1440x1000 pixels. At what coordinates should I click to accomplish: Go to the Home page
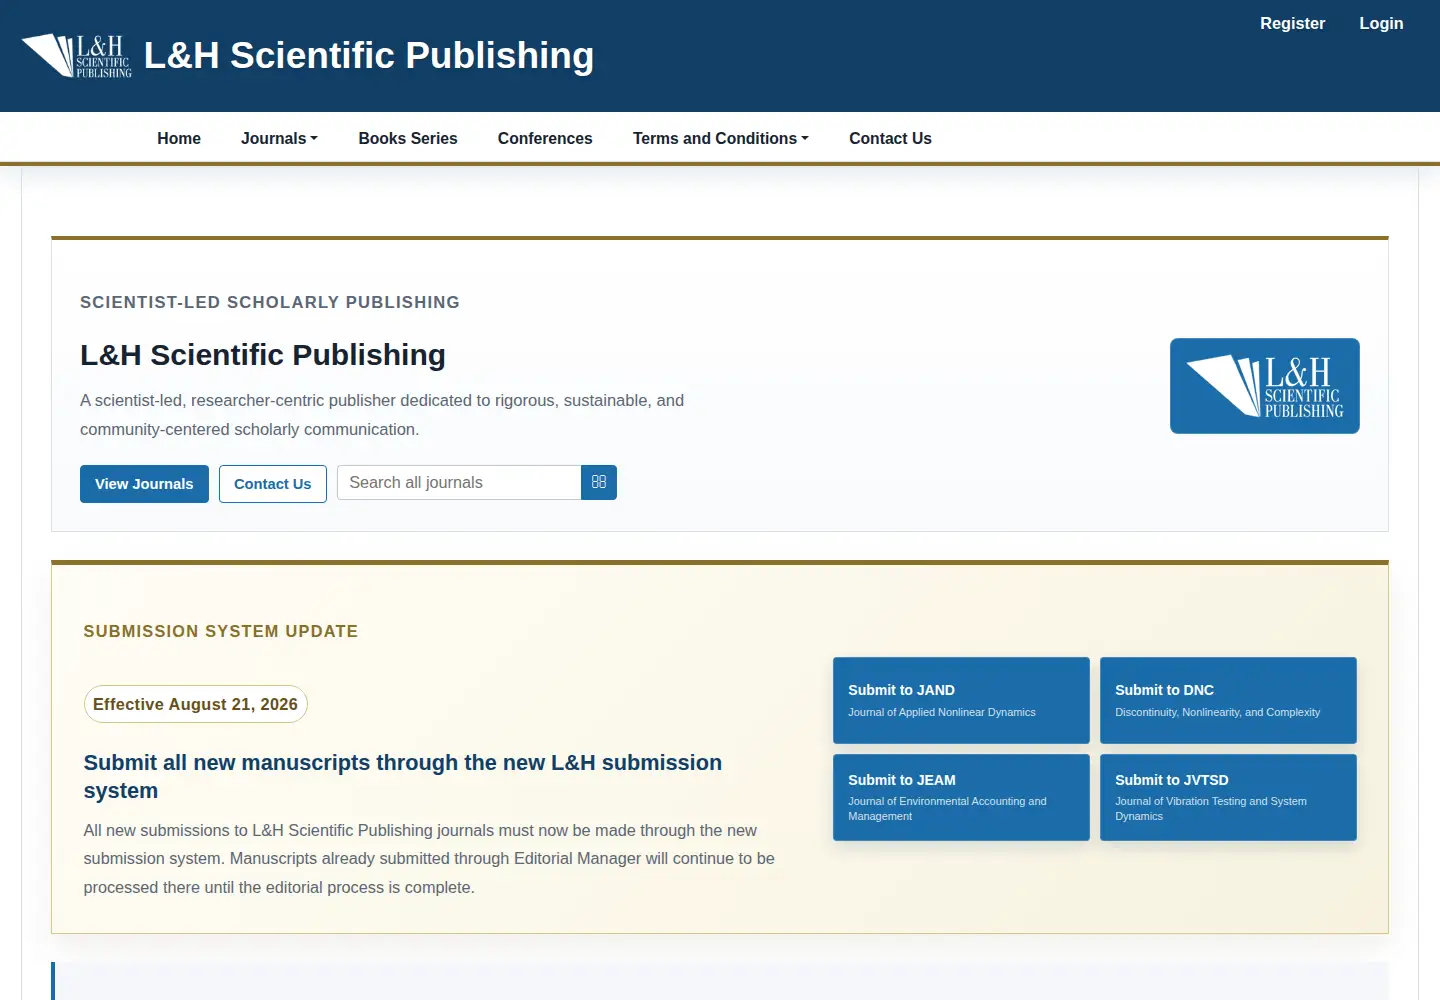click(179, 139)
